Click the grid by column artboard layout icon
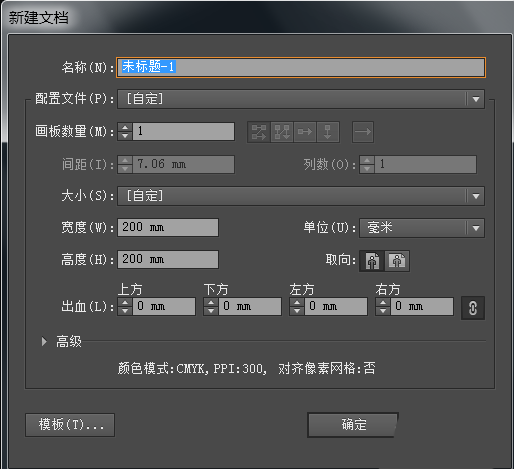The width and height of the screenshot is (514, 469). [282, 132]
